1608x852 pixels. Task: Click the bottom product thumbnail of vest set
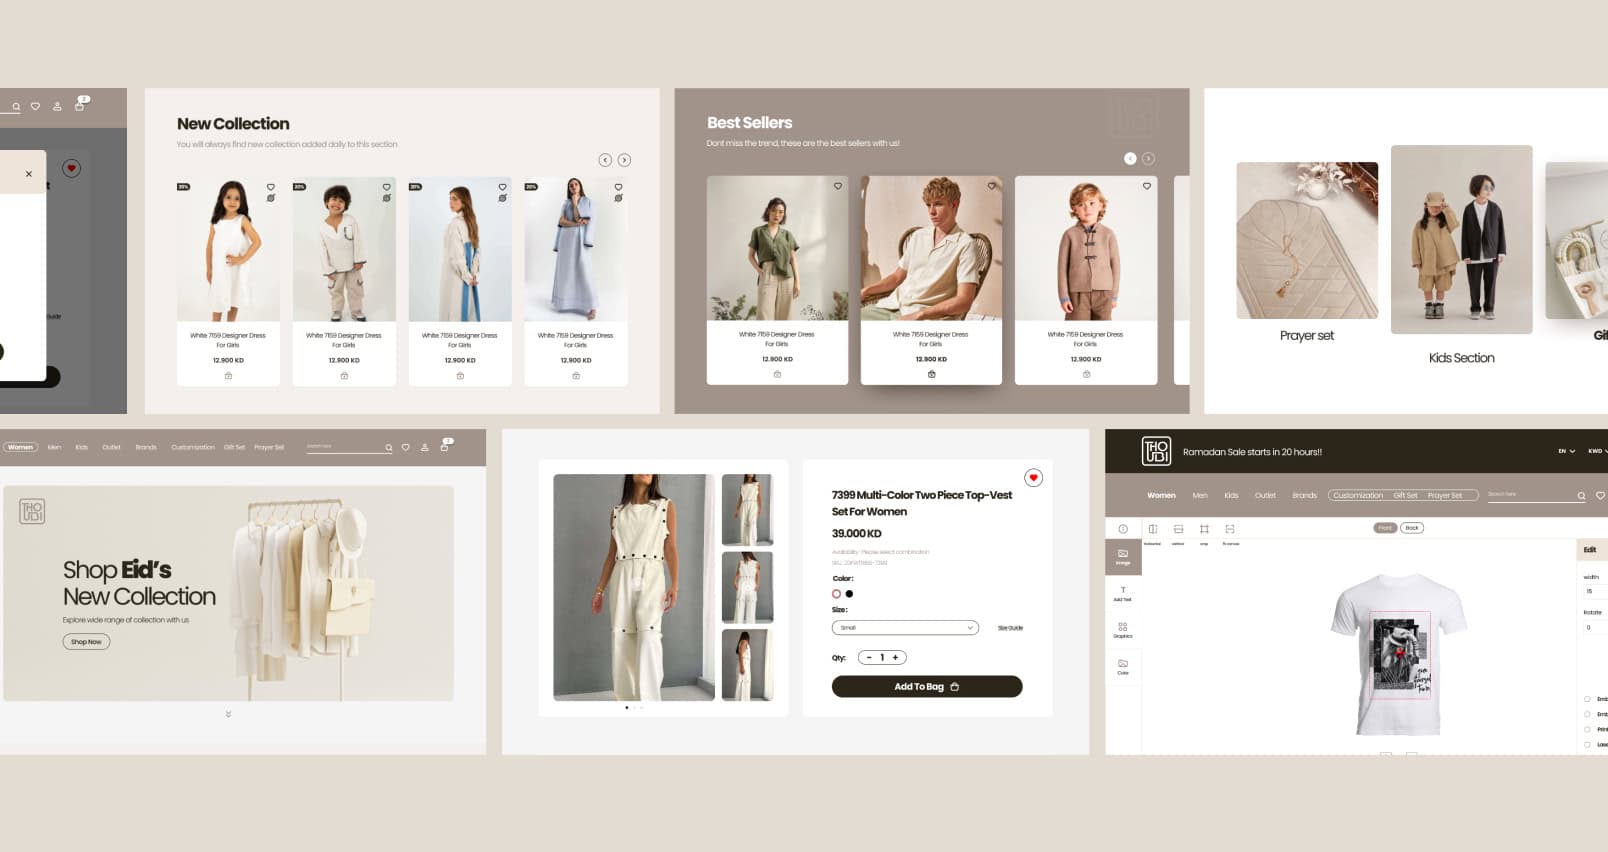(x=747, y=665)
